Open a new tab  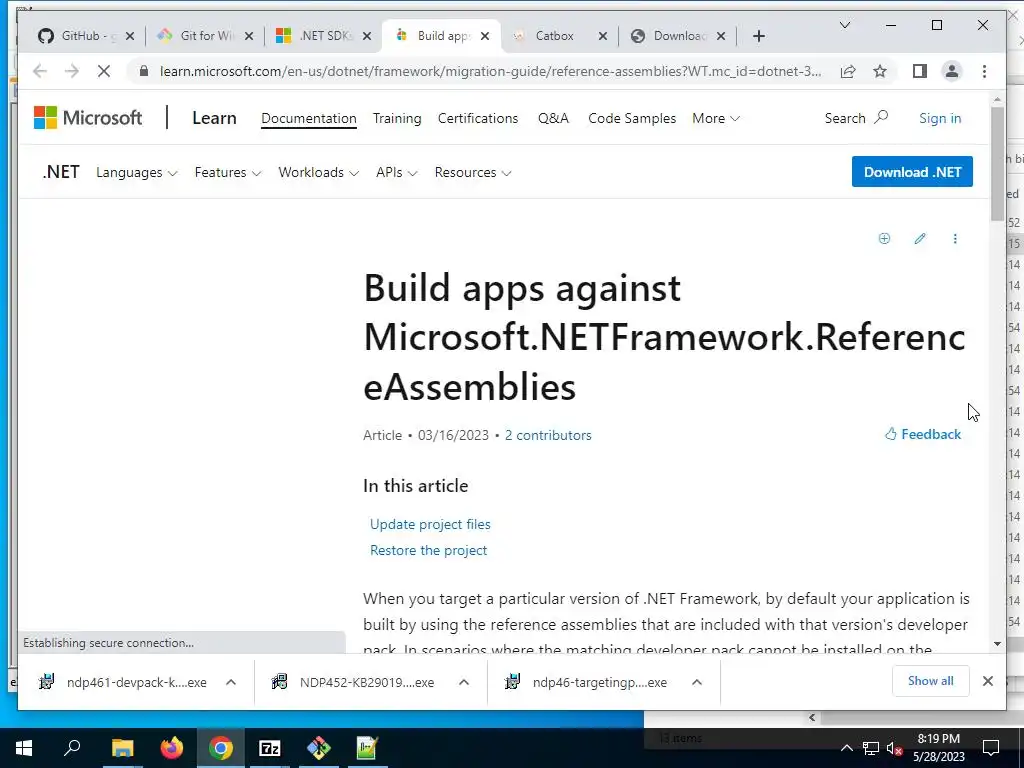coord(758,36)
